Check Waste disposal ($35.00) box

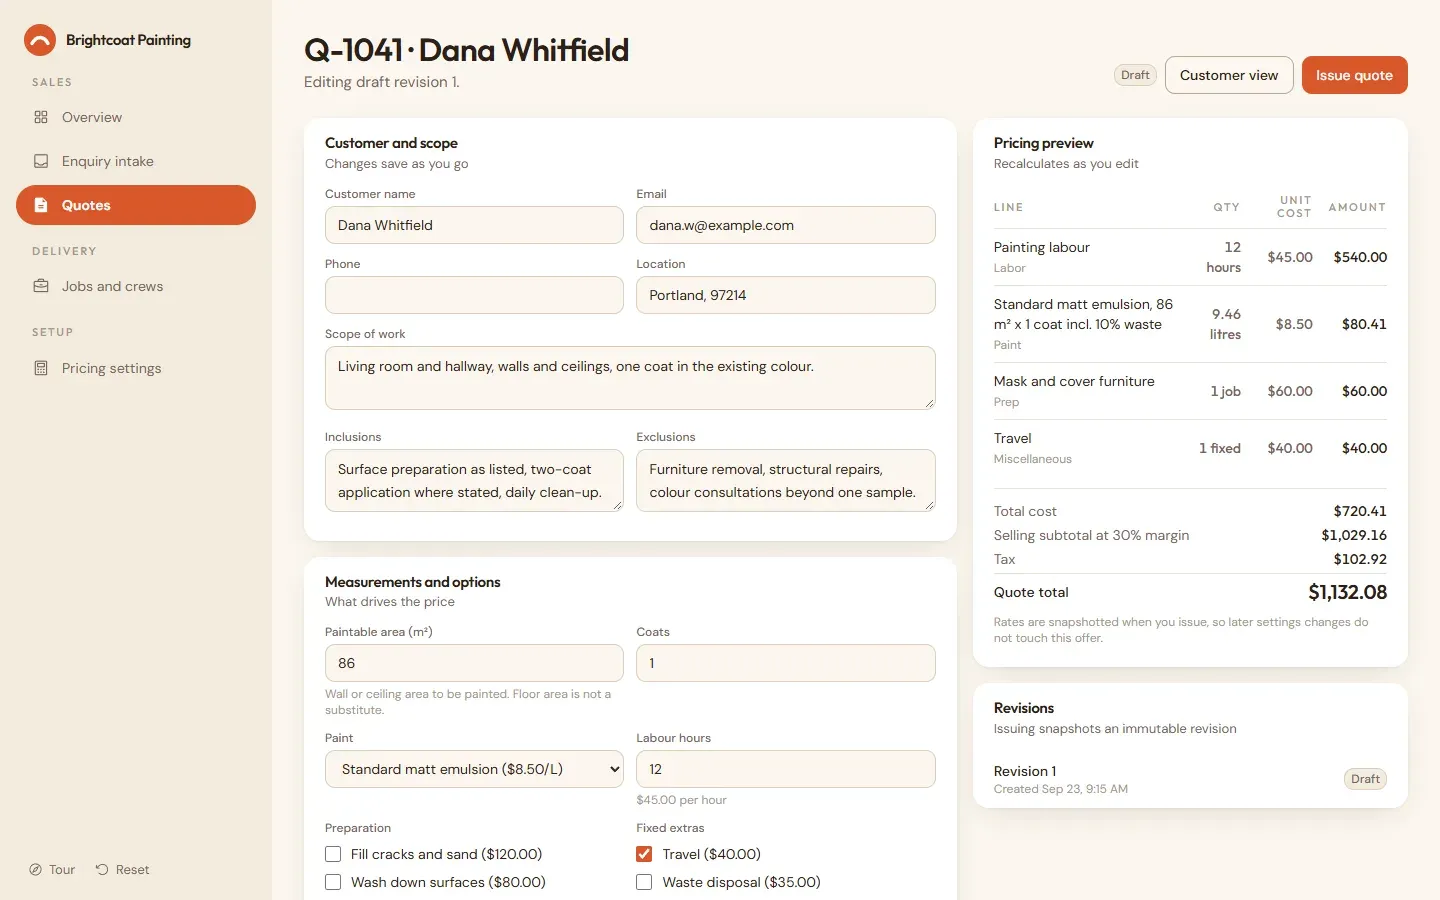tap(644, 882)
